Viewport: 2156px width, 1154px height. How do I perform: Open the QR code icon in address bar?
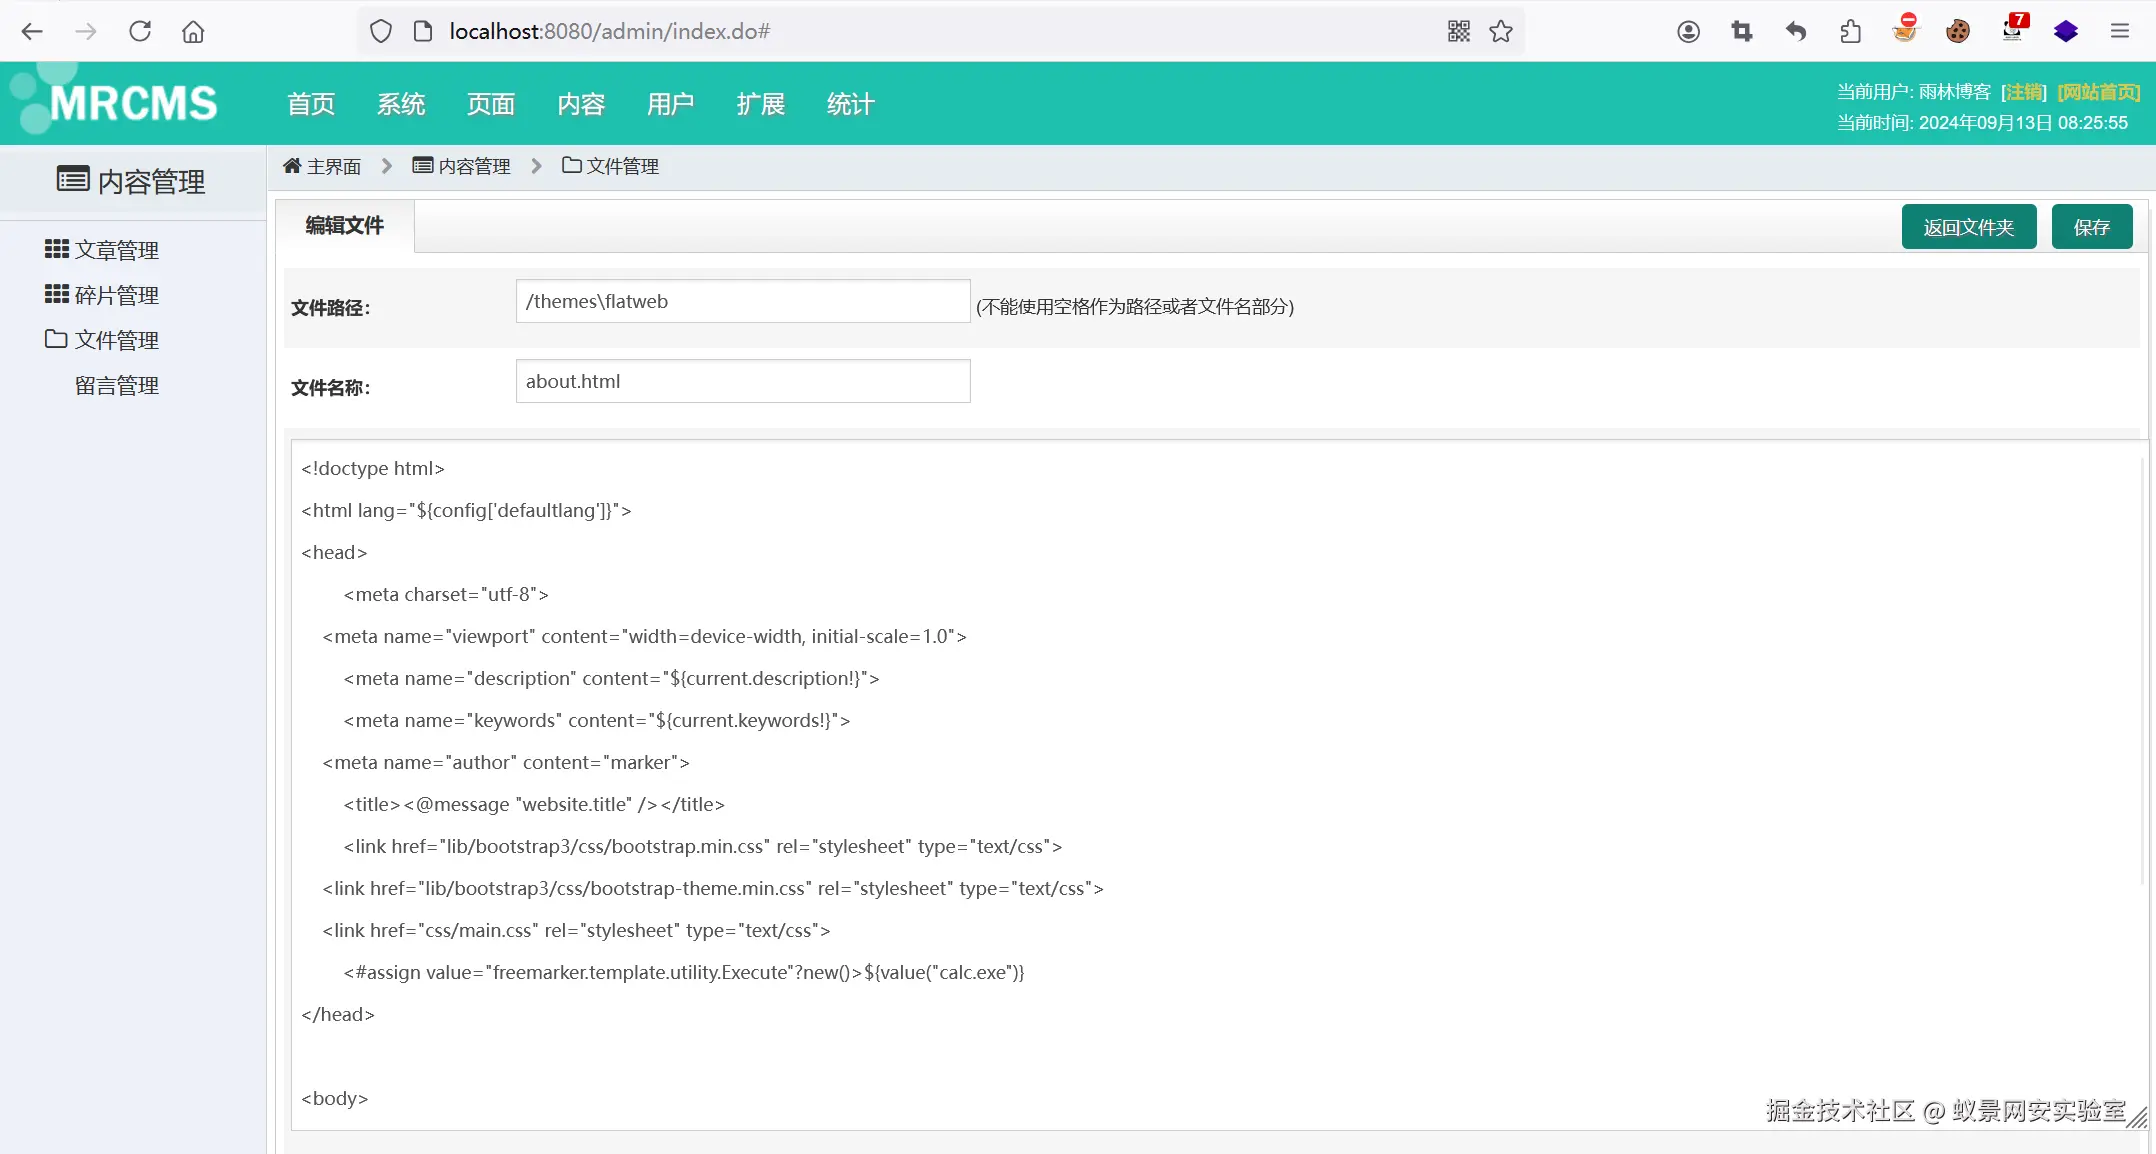[x=1458, y=31]
